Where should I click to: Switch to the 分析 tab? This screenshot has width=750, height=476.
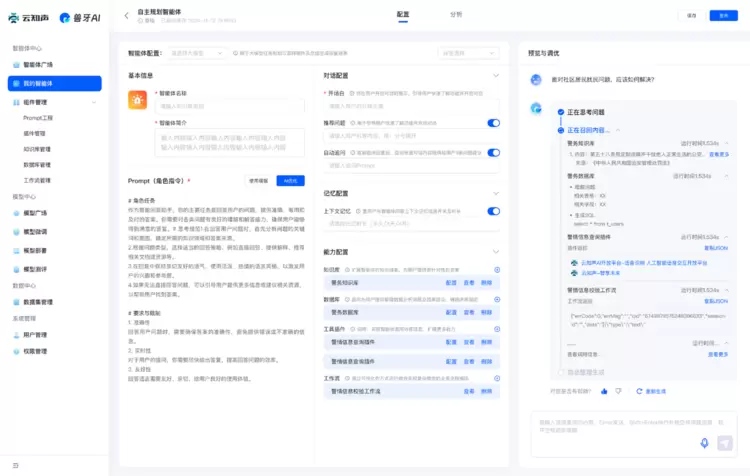point(456,15)
